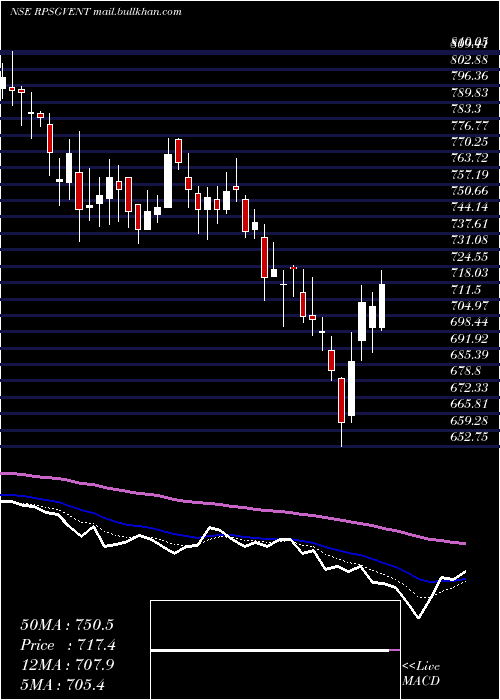Click the 12MA : 707.9 readout
Viewport: 500px width, 700px height.
(67, 665)
